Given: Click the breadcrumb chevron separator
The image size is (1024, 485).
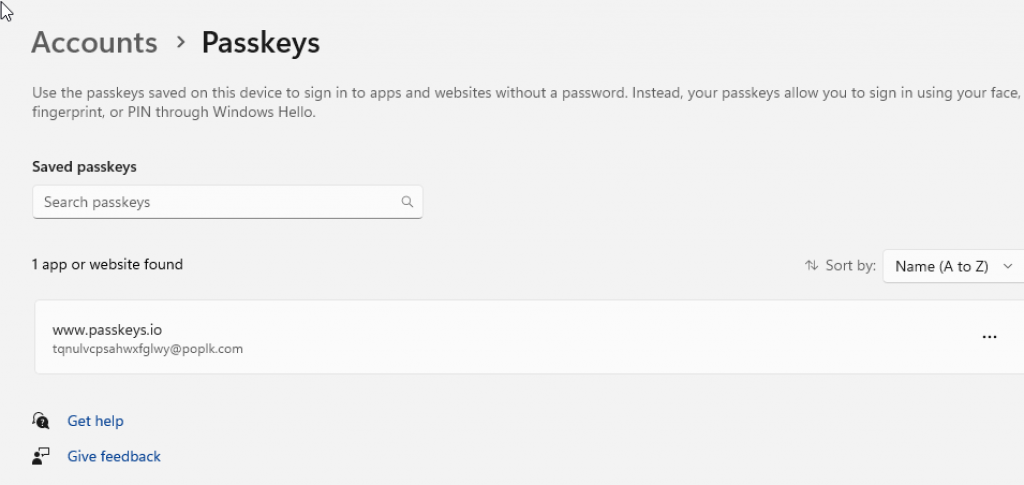Looking at the screenshot, I should (180, 42).
